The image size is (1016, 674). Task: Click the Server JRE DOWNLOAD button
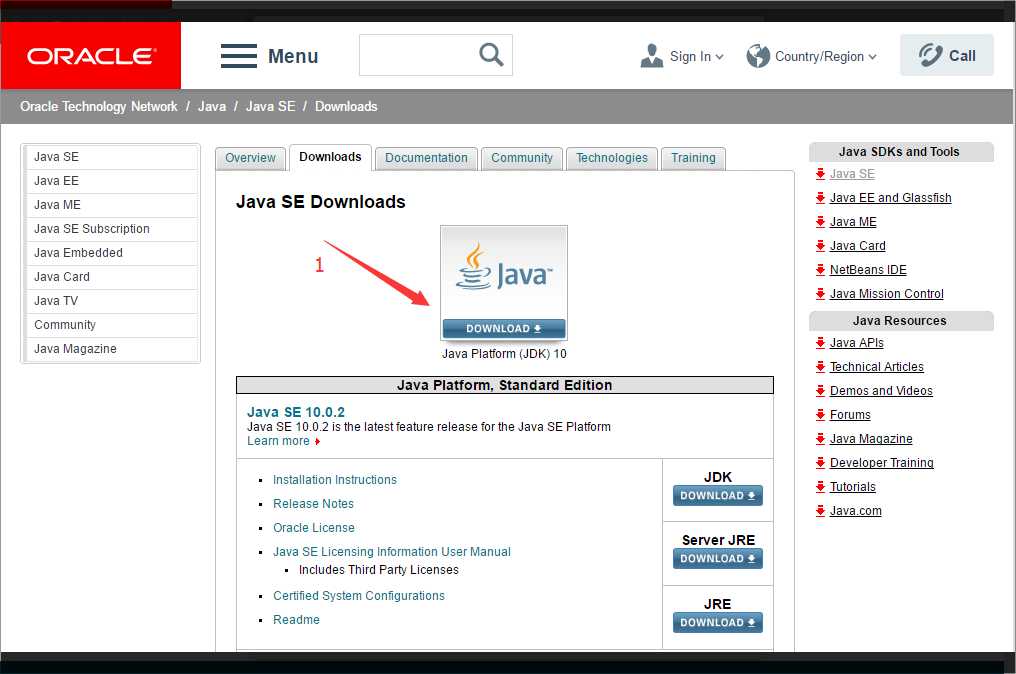pyautogui.click(x=717, y=559)
